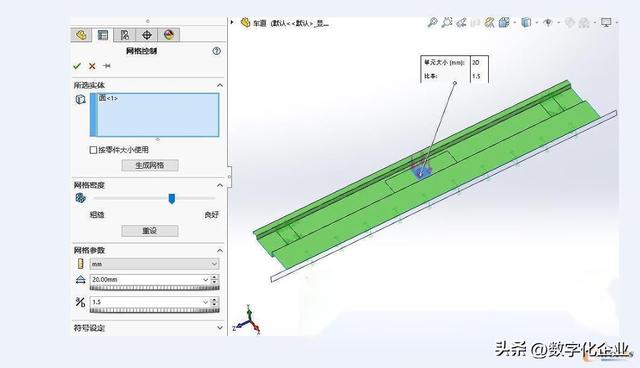Image resolution: width=640 pixels, height=368 pixels.
Task: Click the 20.00mm element size field
Action: [146, 279]
